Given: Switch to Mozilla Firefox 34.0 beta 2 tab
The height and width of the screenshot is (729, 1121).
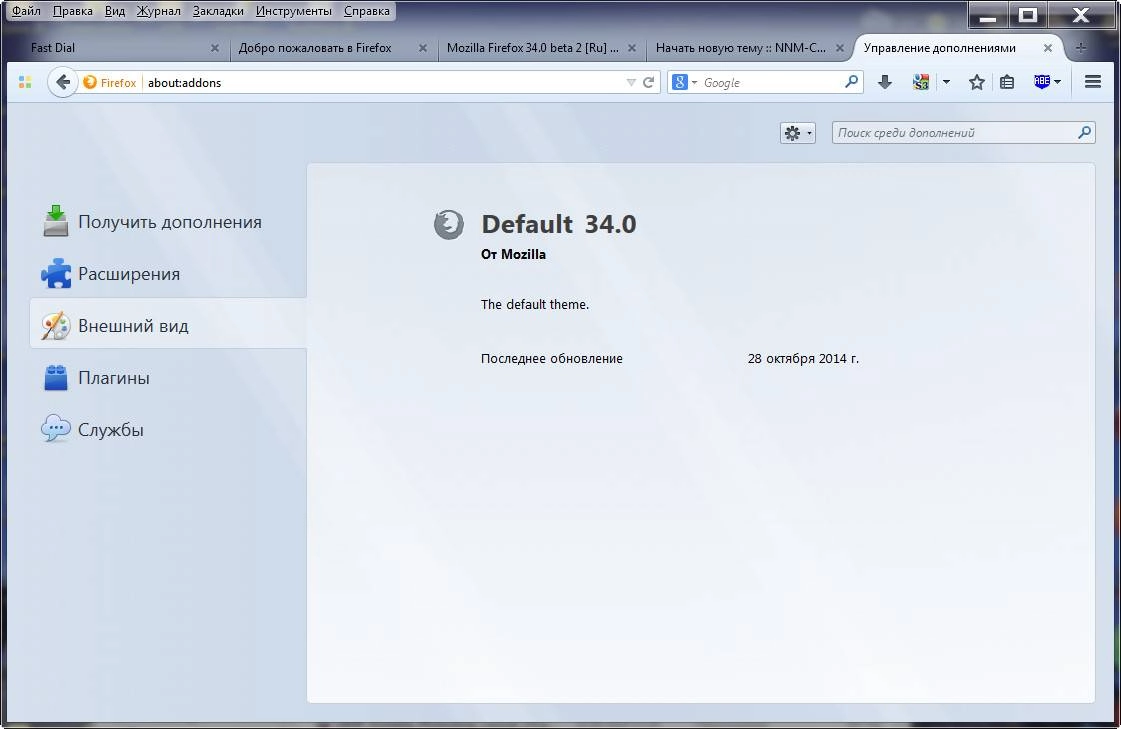Looking at the screenshot, I should [x=541, y=48].
